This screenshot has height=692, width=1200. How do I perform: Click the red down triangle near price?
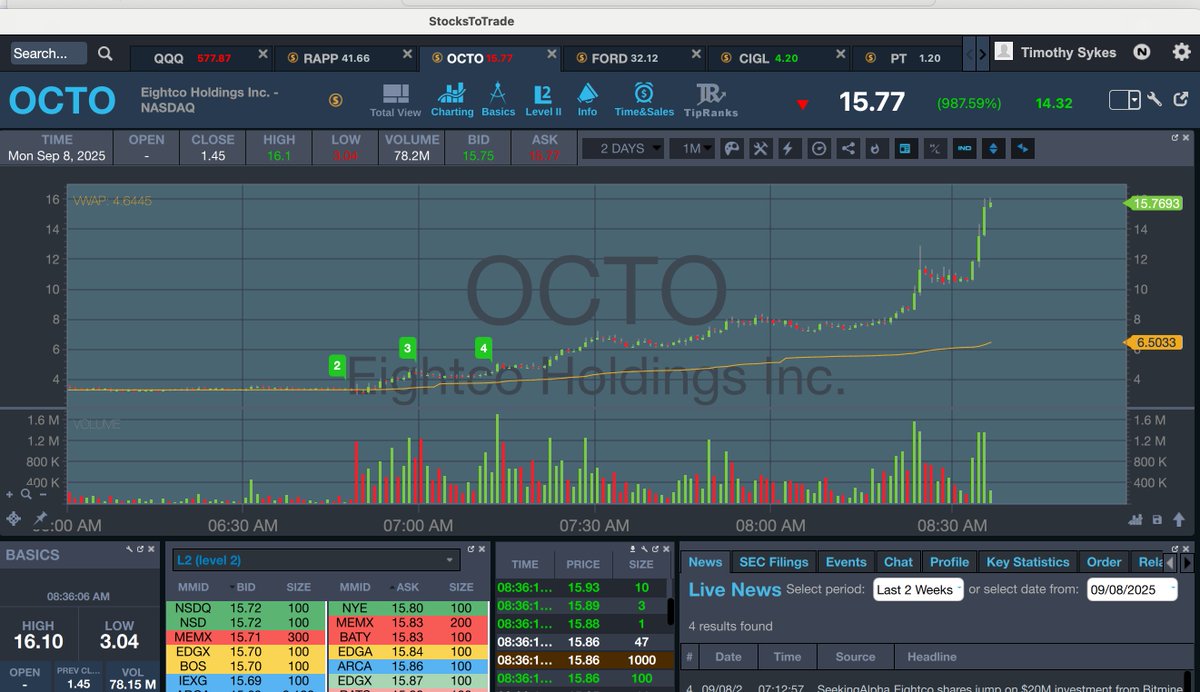(x=803, y=104)
